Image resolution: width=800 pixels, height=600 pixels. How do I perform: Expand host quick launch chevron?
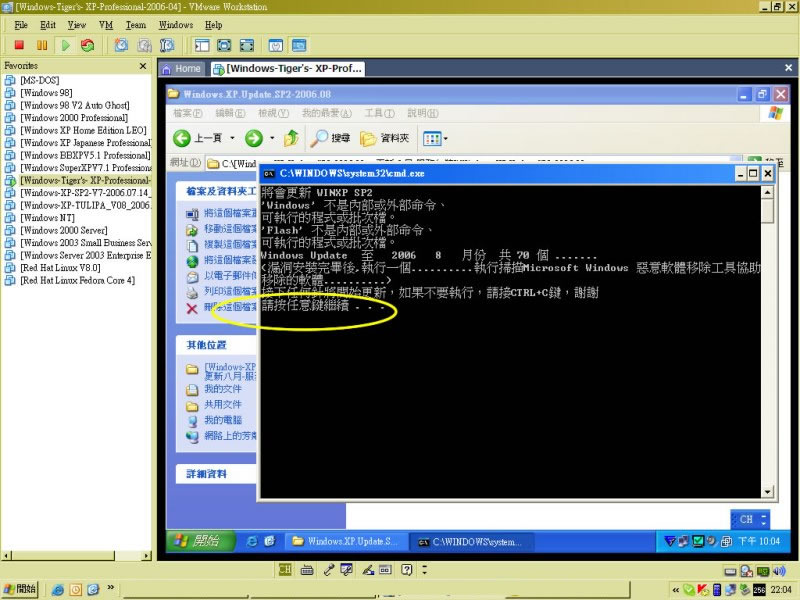(x=111, y=588)
